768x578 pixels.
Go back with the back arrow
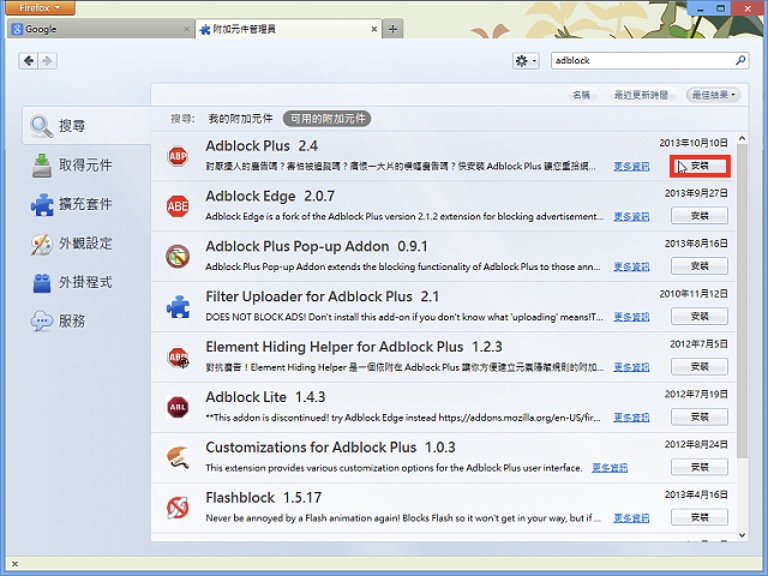(x=28, y=61)
